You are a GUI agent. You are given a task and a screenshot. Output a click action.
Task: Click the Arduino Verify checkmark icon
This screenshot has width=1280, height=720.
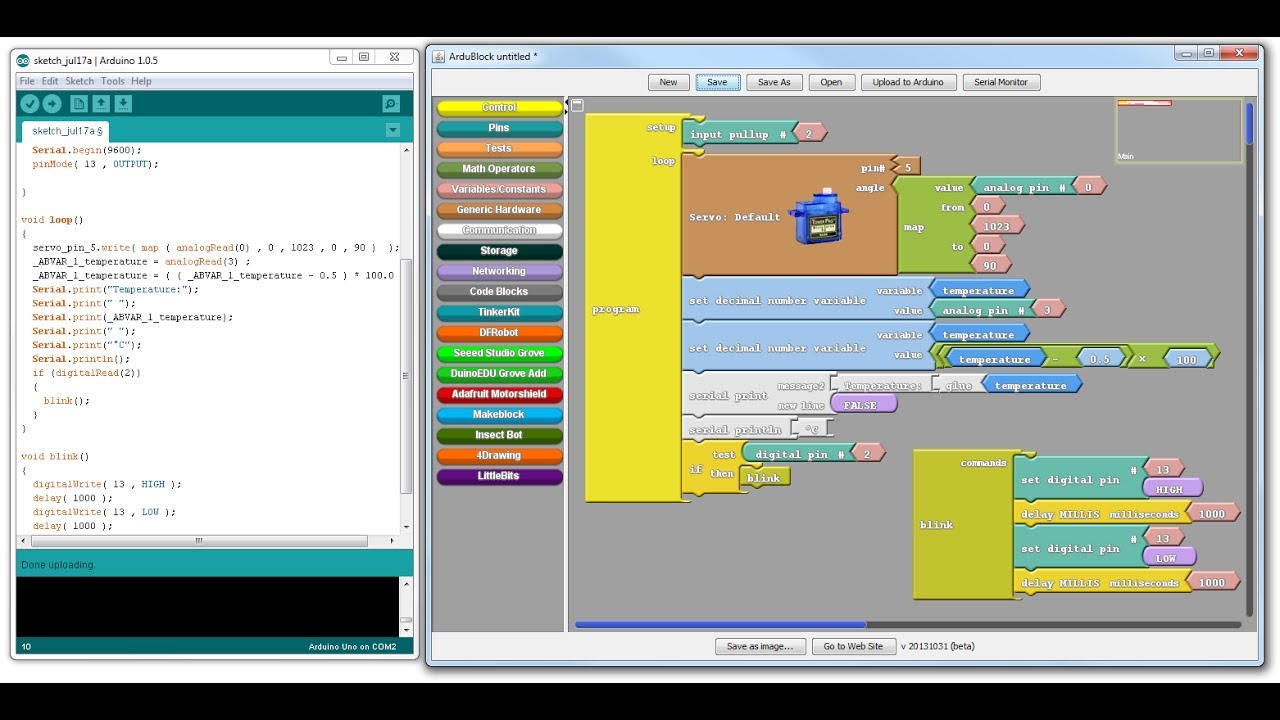coord(29,103)
